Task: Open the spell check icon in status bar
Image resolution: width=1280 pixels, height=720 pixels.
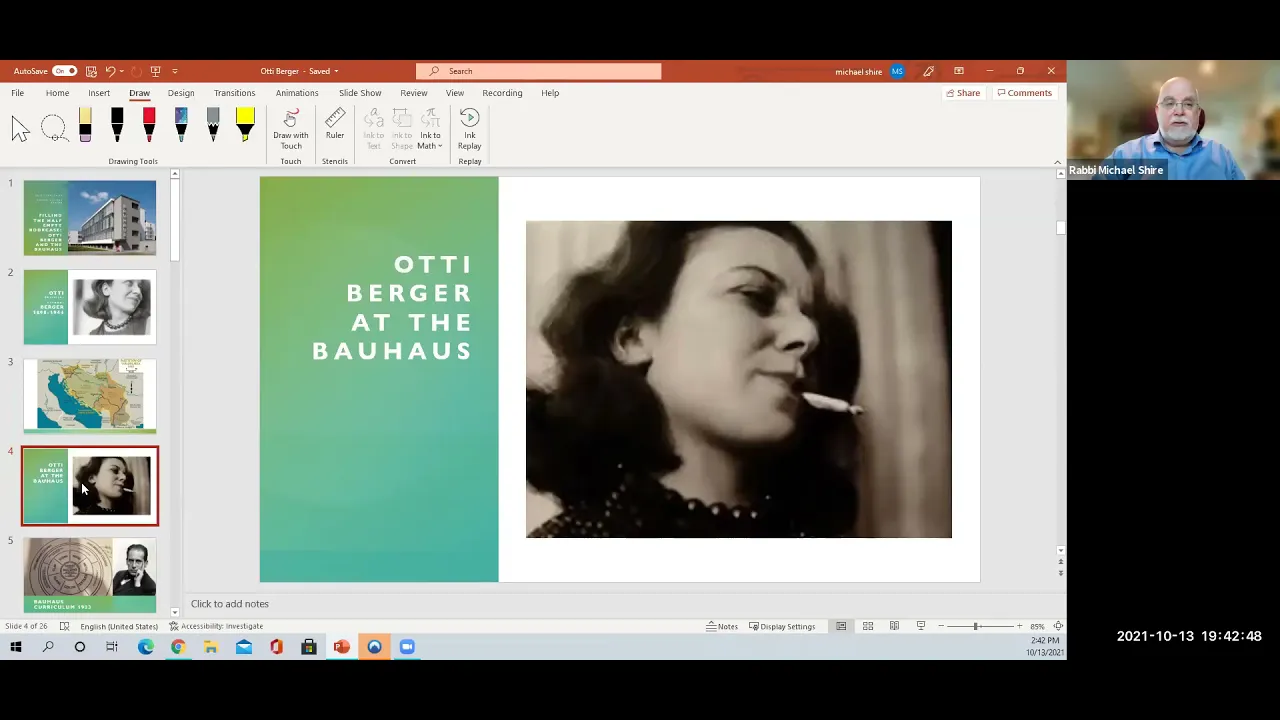Action: tap(64, 626)
